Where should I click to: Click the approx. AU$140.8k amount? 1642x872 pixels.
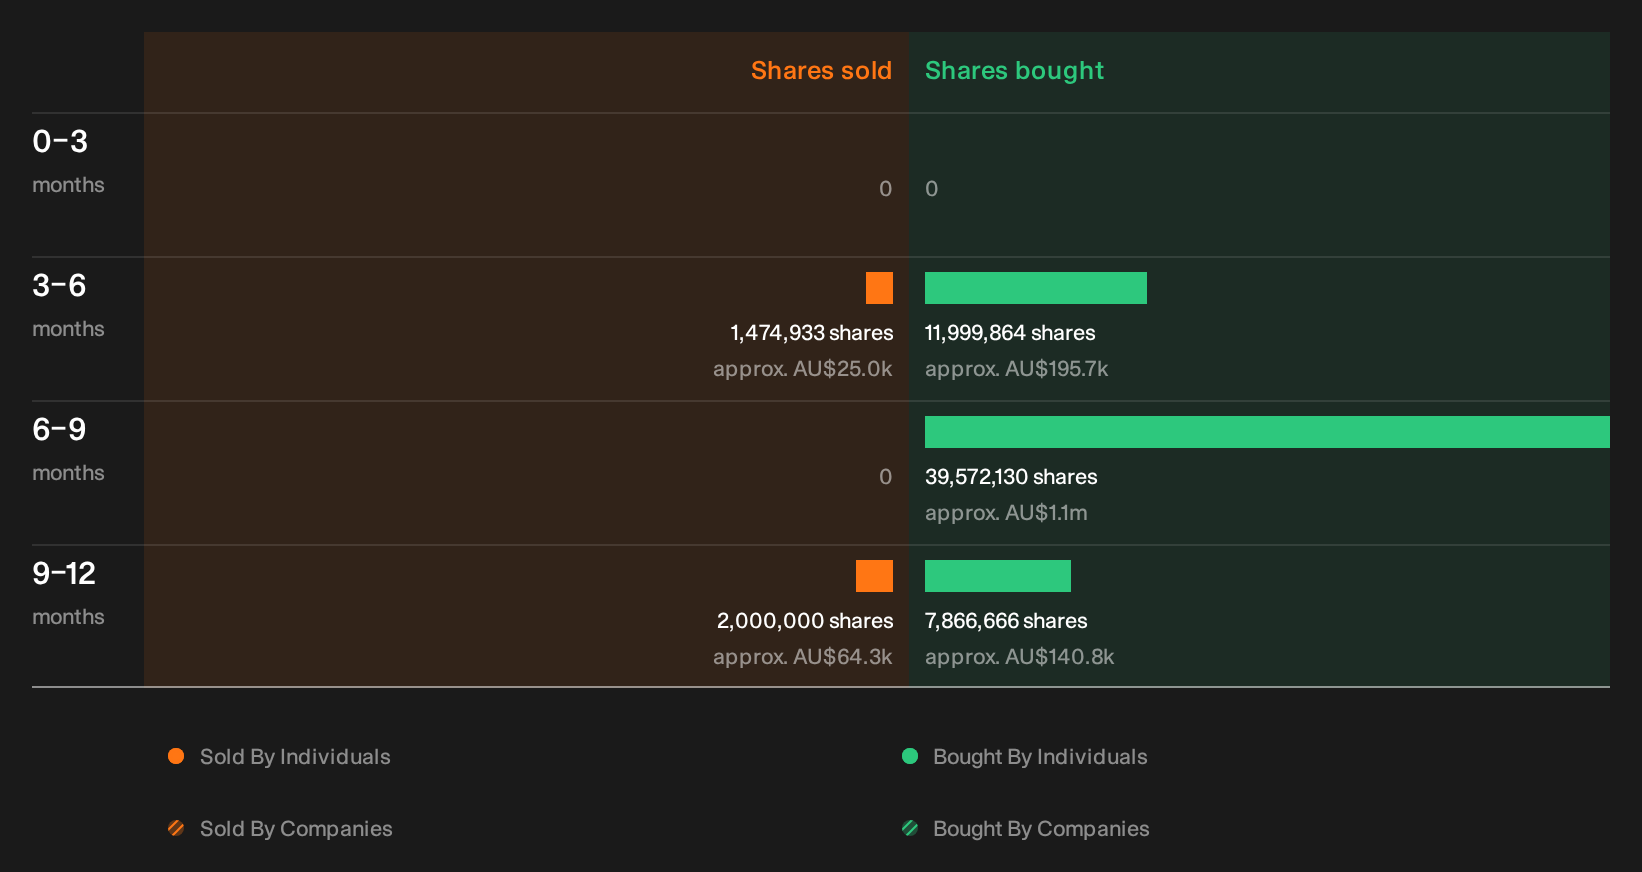click(x=1019, y=657)
